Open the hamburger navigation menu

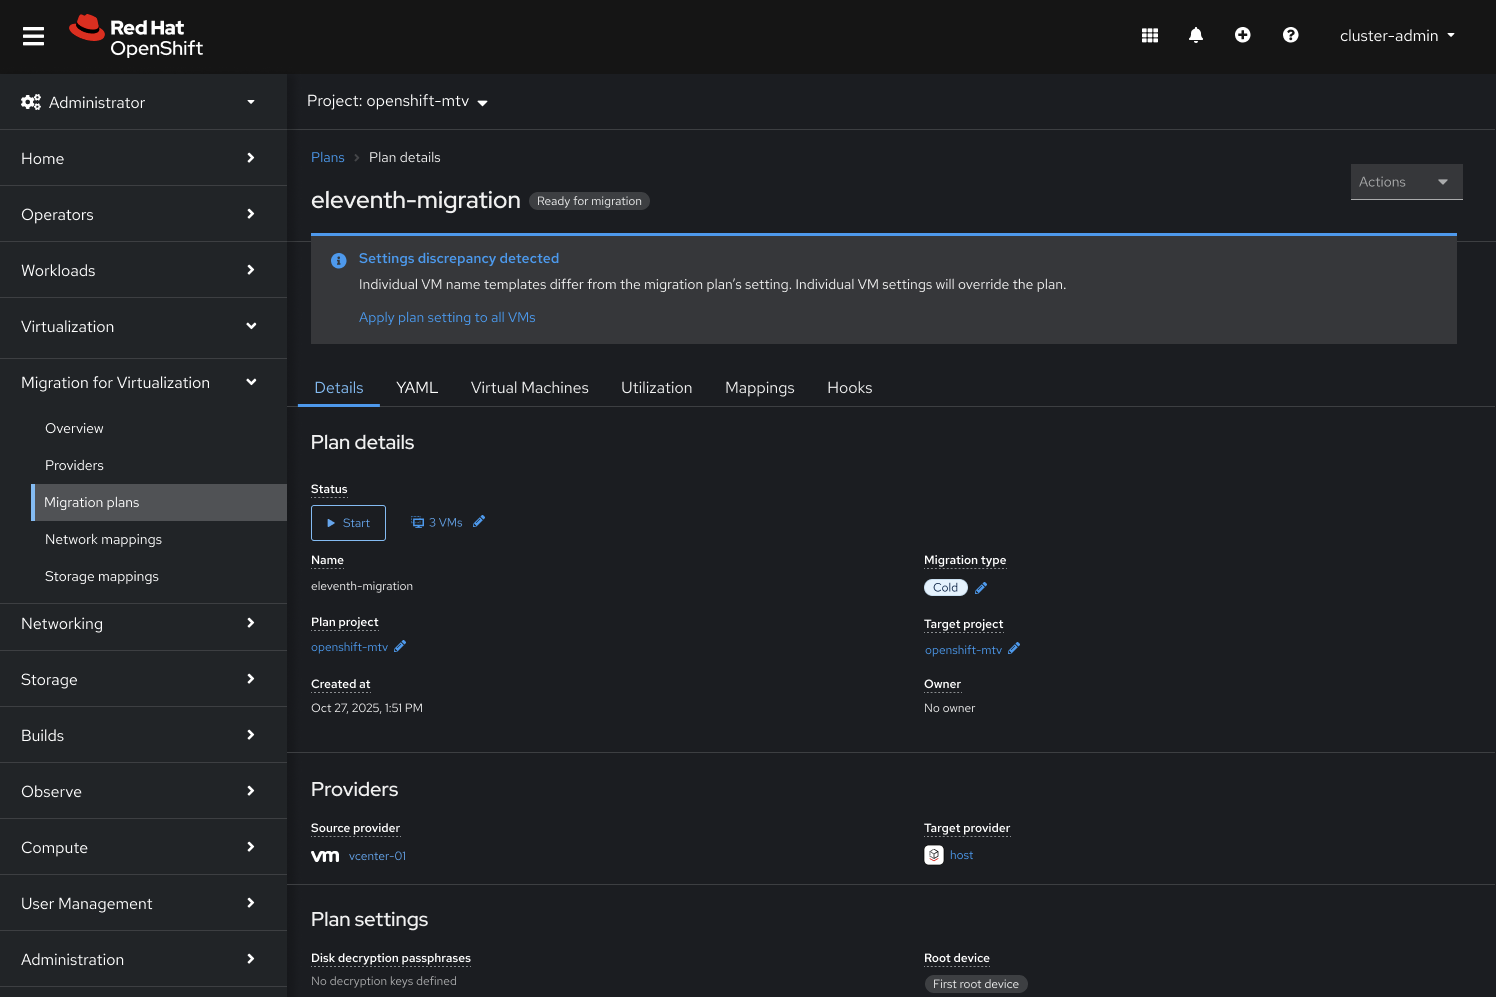pos(33,36)
